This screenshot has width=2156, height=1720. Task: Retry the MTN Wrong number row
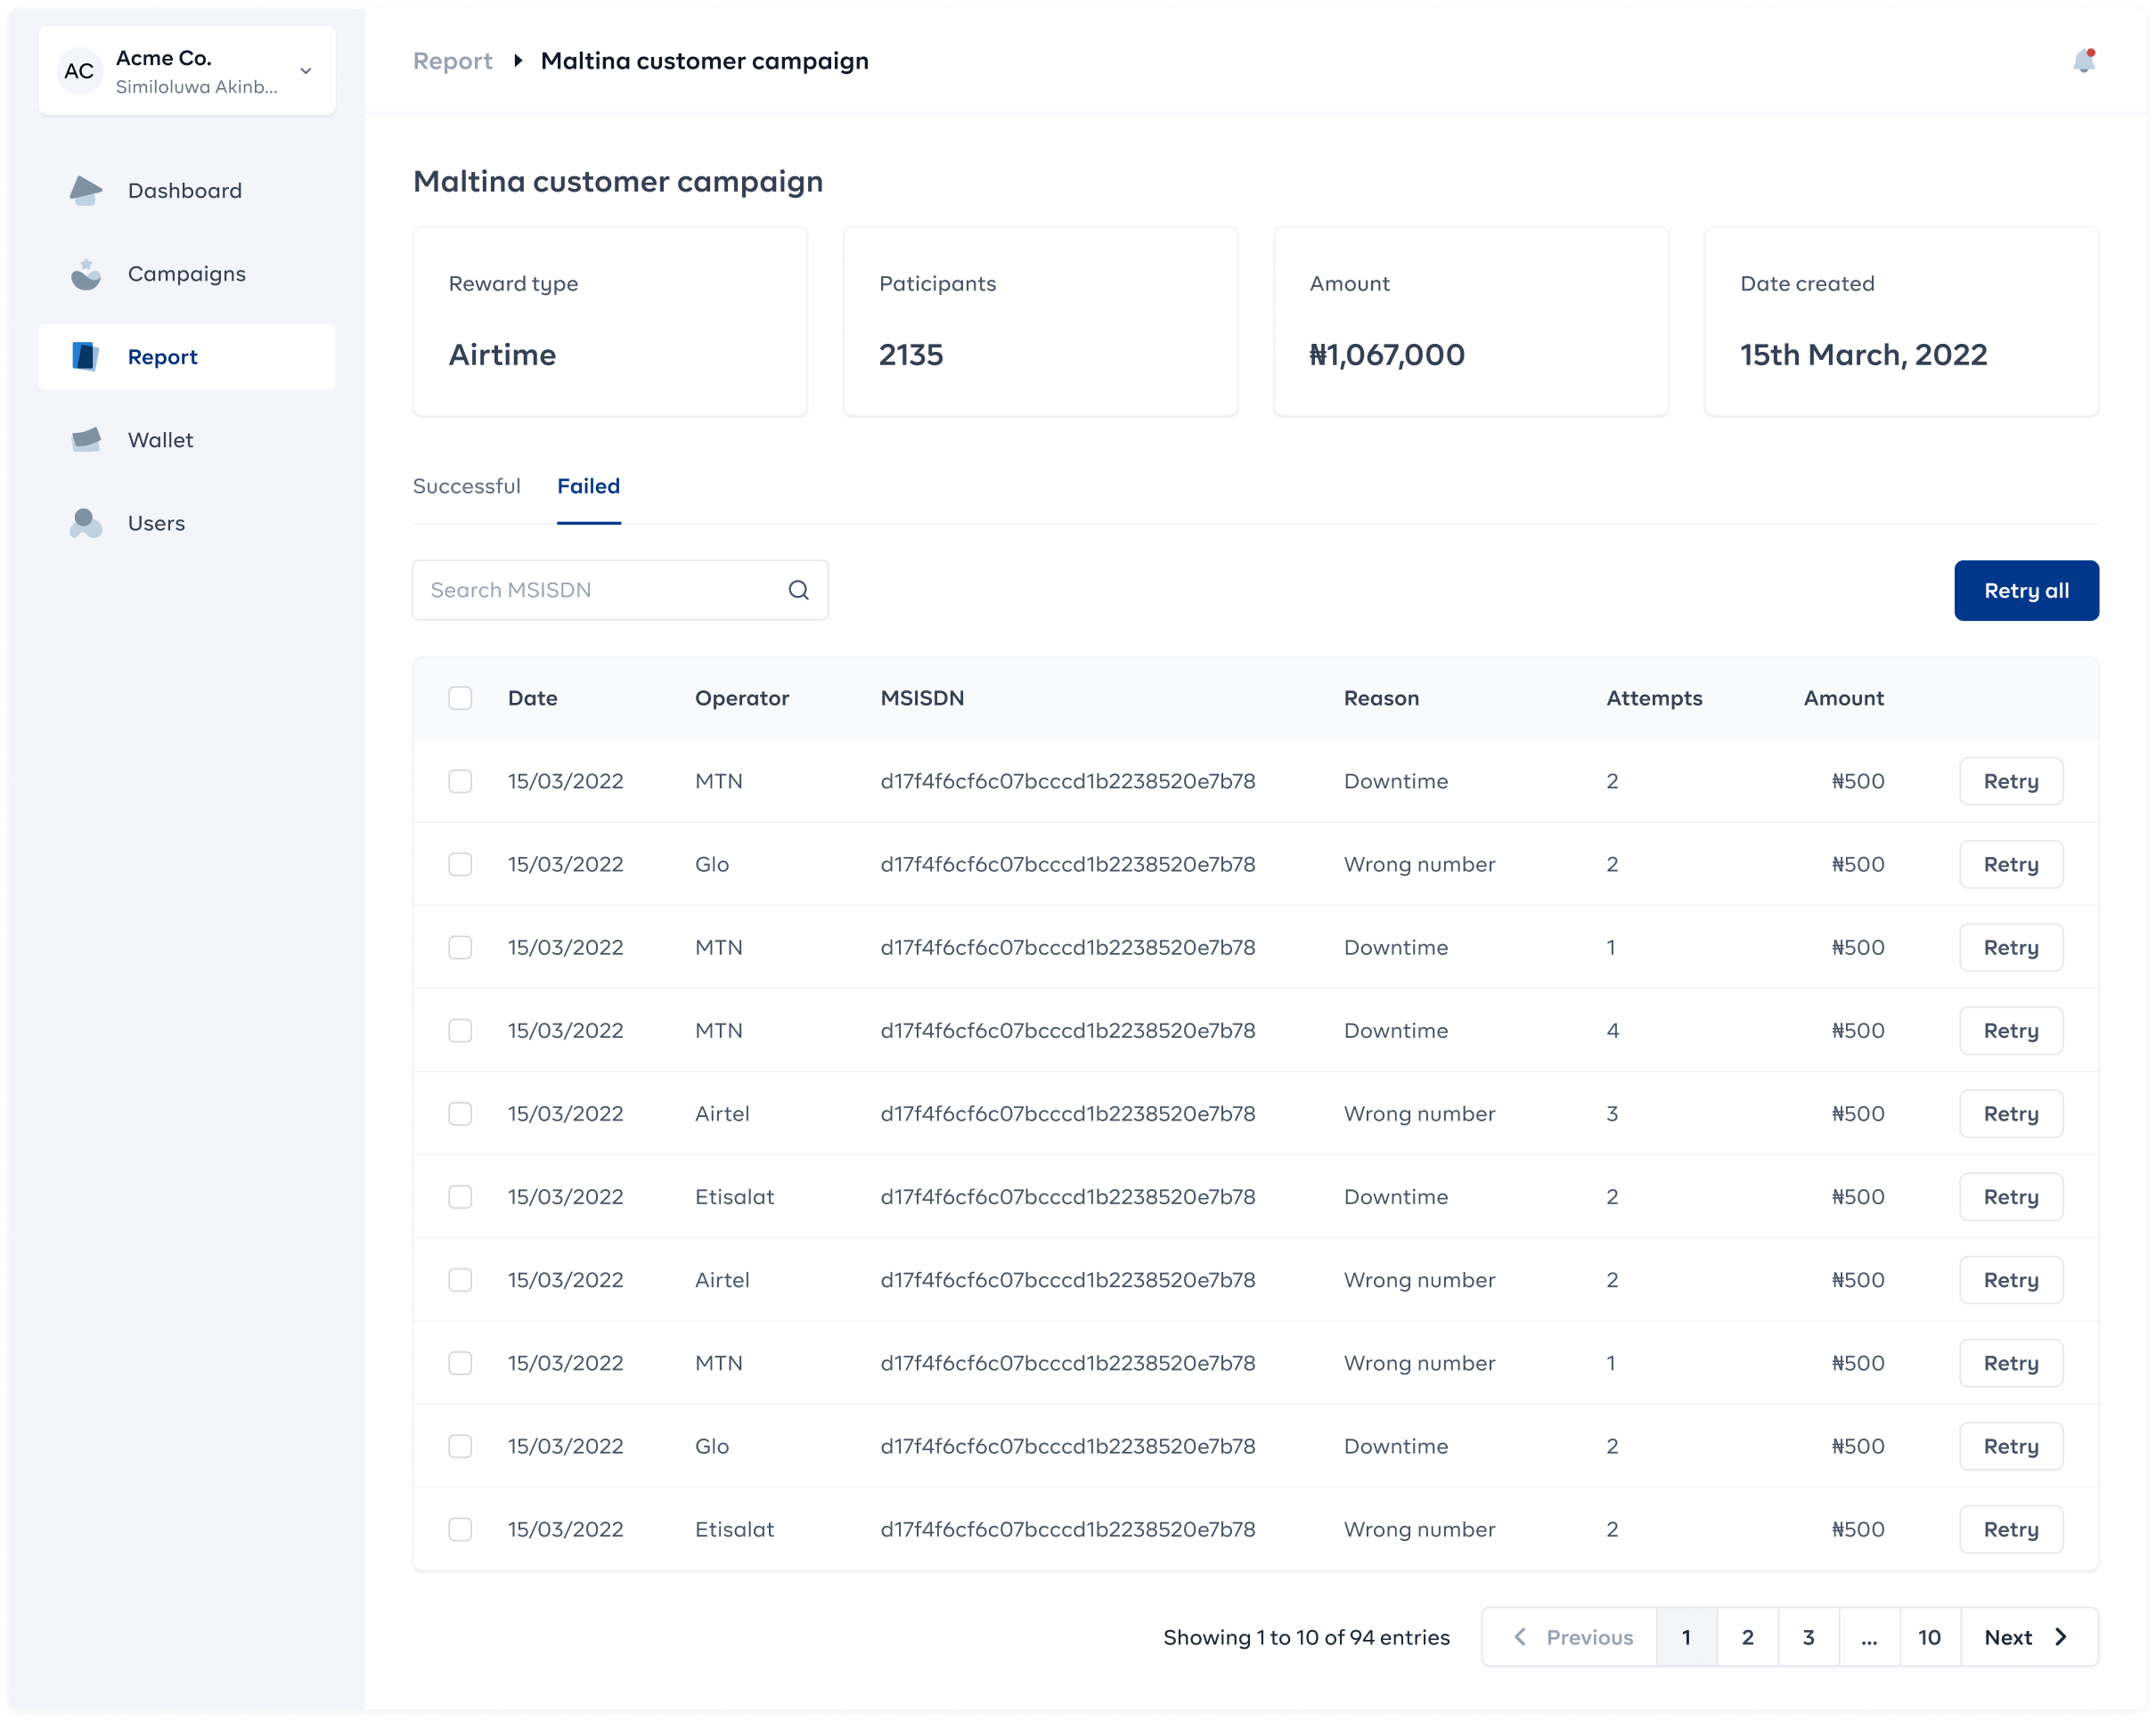click(2010, 1362)
